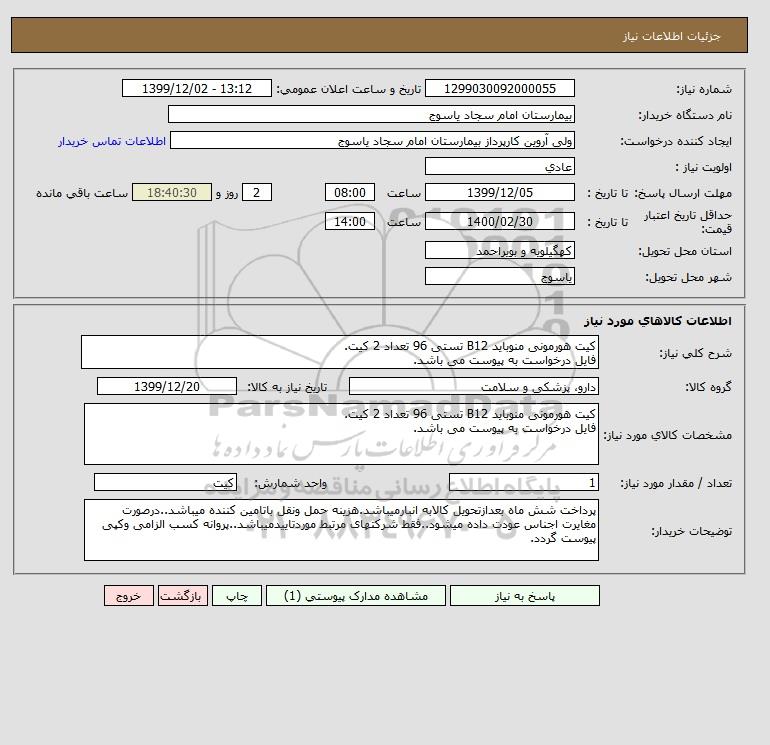Click the remaining time countdown 18:40:30
Image resolution: width=770 pixels, height=745 pixels.
tap(172, 193)
